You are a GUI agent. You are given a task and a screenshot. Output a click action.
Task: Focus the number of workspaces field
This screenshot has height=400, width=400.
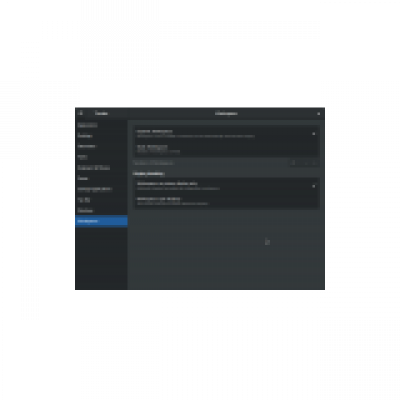(295, 163)
